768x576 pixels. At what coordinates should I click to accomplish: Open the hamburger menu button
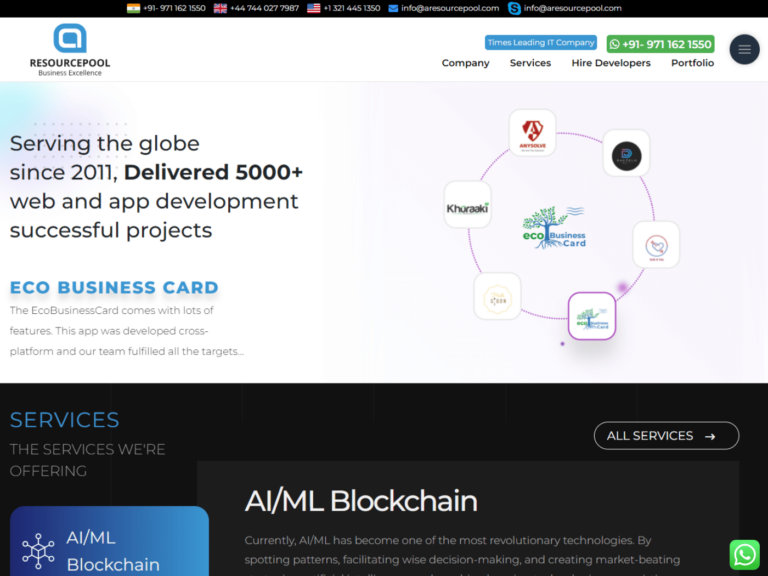point(744,49)
